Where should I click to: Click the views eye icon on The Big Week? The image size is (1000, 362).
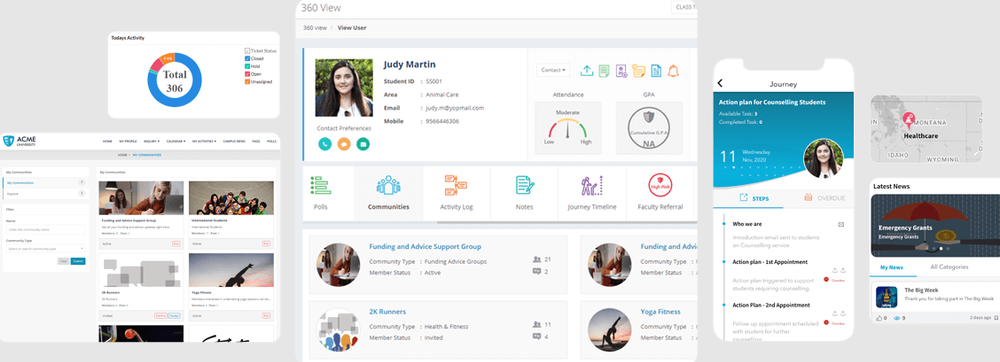click(x=896, y=317)
